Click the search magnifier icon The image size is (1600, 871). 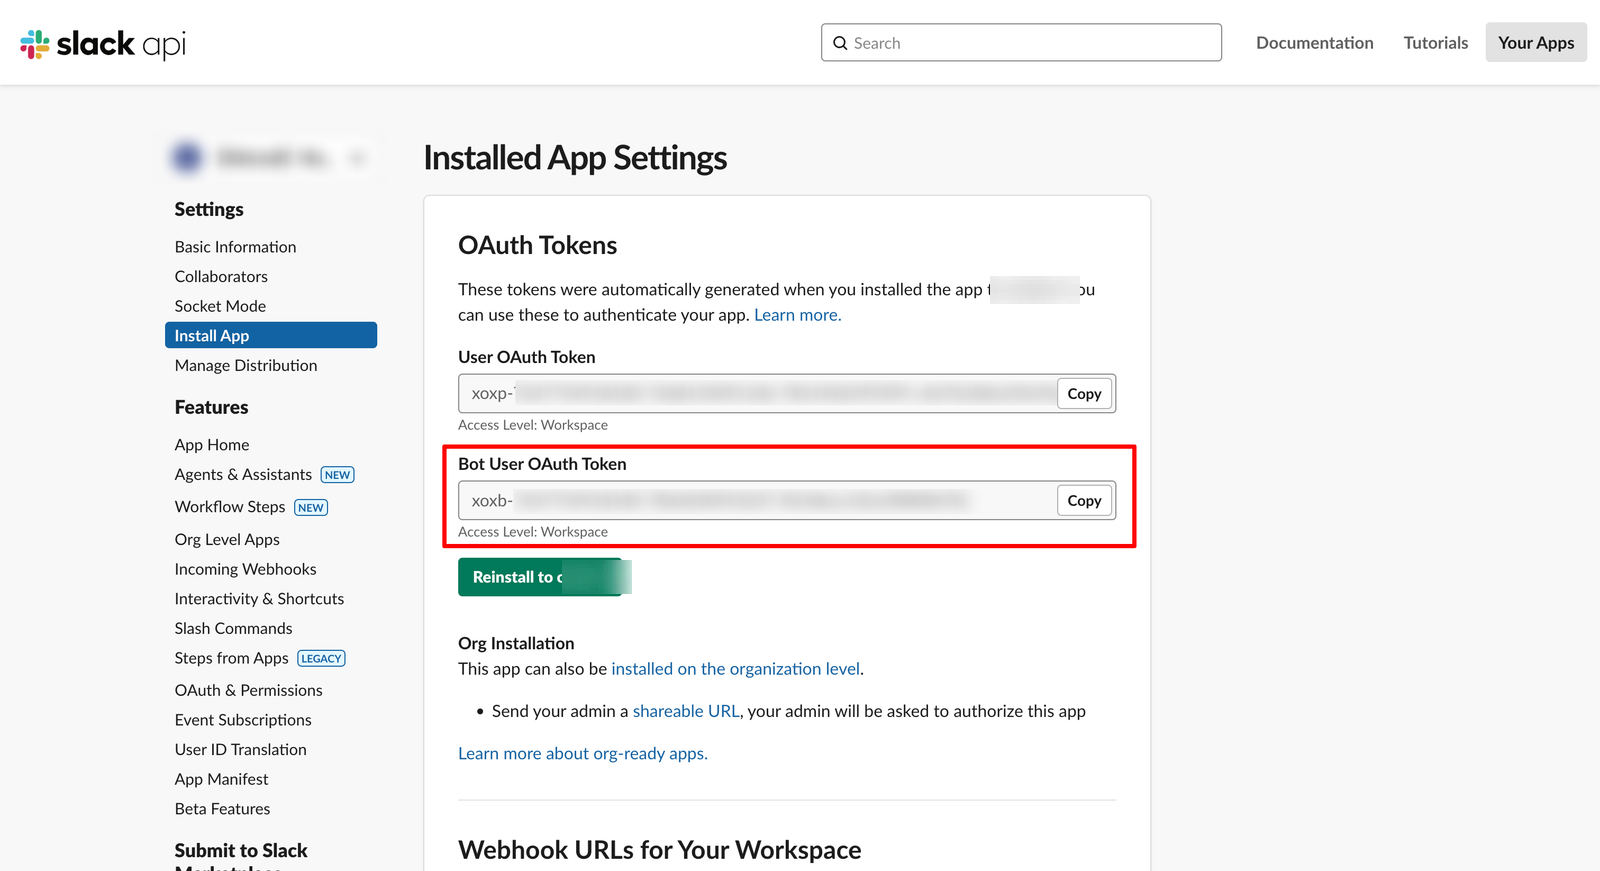click(840, 43)
